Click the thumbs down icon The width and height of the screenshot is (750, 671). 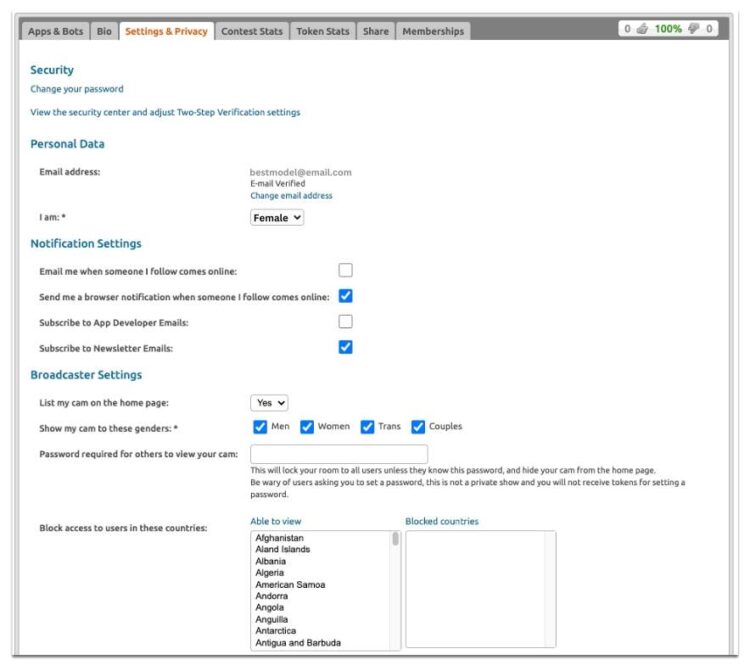coord(694,30)
